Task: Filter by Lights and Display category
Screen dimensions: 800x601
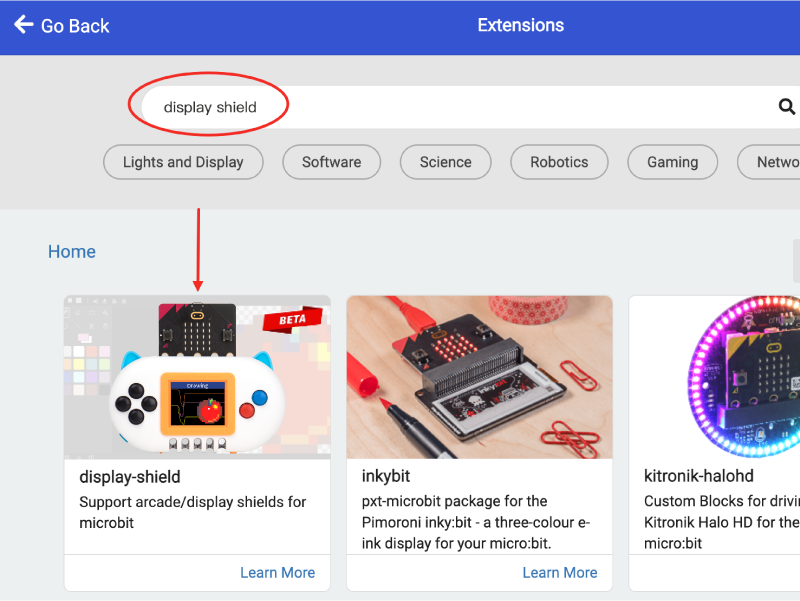Action: (183, 162)
